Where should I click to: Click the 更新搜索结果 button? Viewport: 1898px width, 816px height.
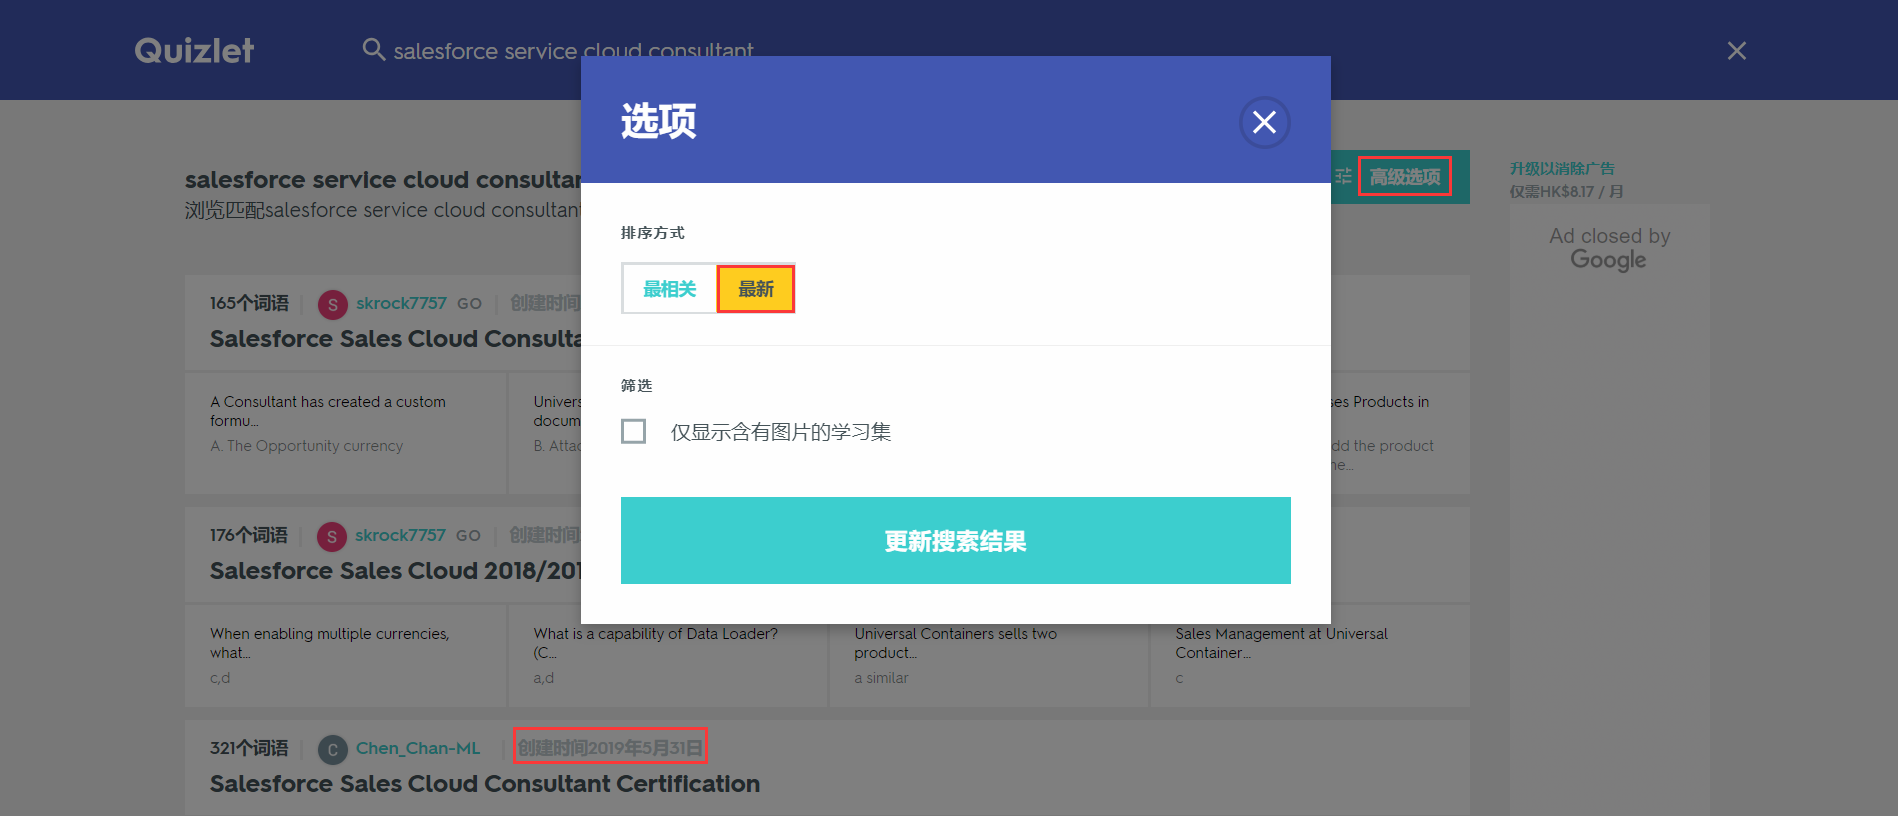(x=955, y=540)
